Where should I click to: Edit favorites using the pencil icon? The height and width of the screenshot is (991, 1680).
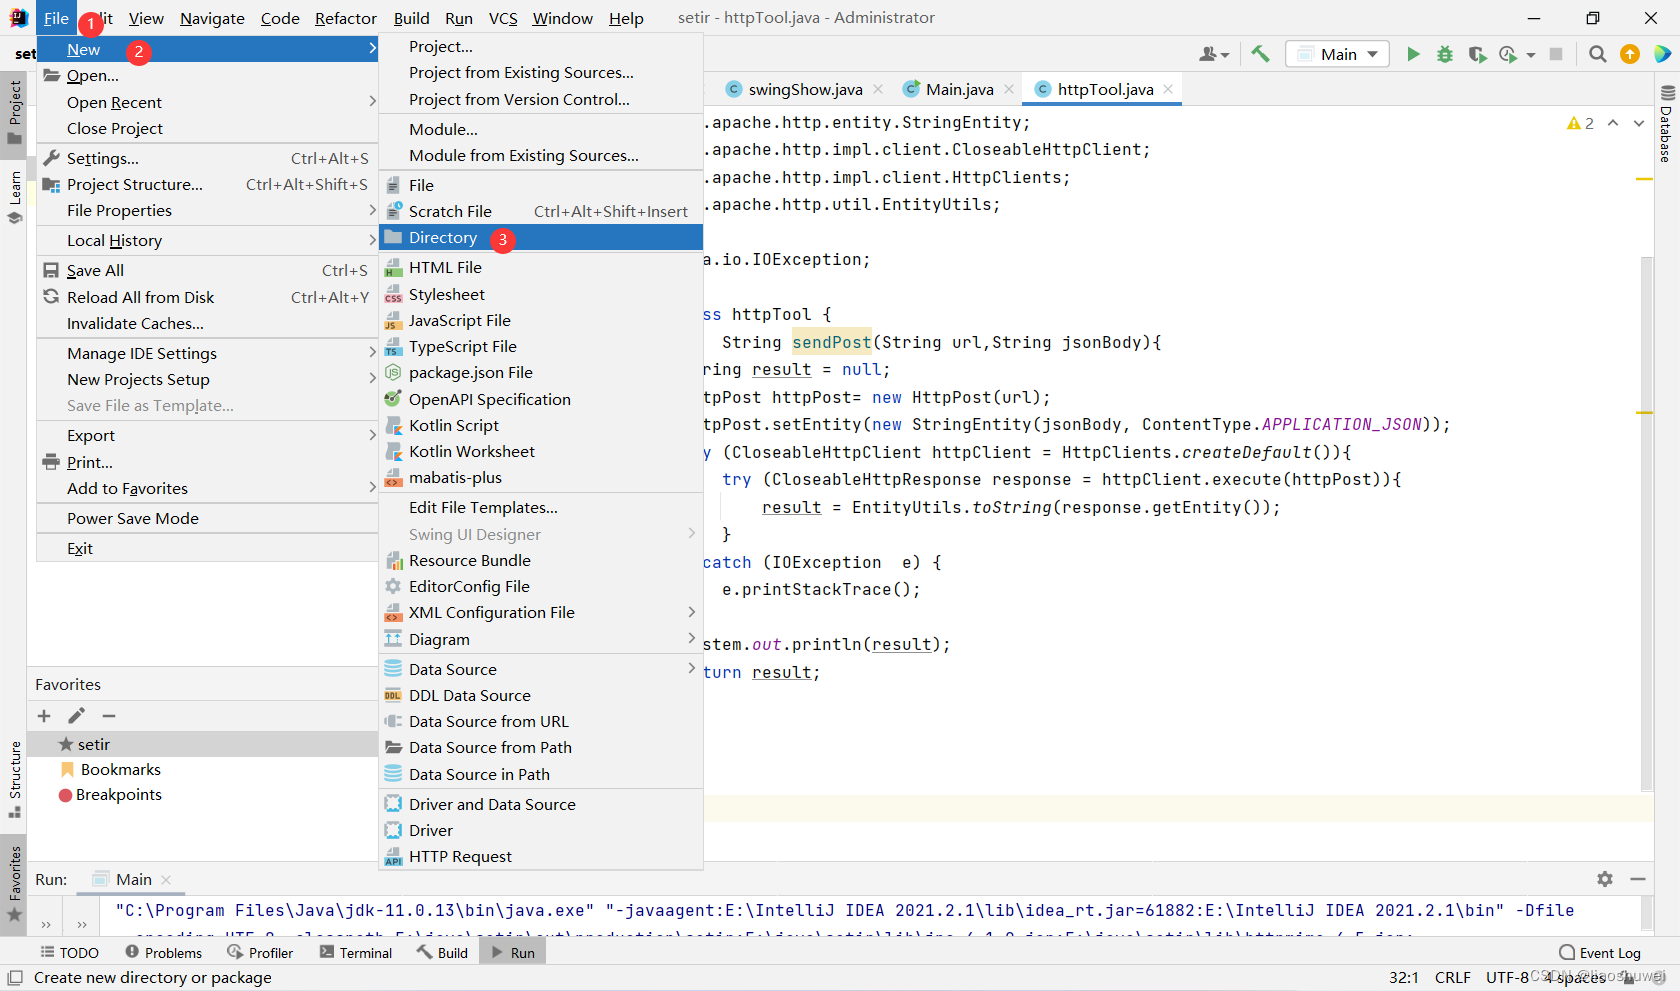tap(76, 716)
